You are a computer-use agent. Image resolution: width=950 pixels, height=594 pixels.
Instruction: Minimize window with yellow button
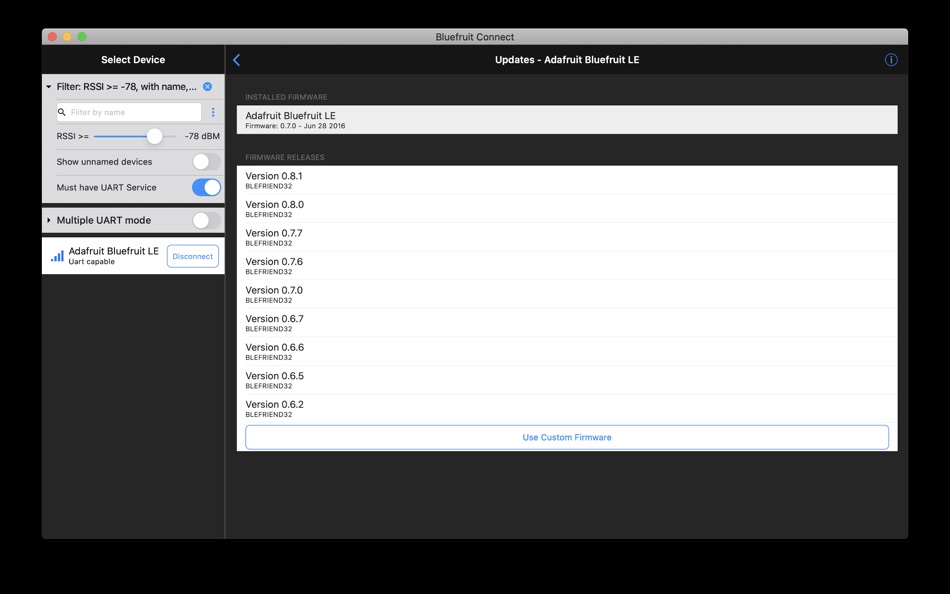point(67,37)
